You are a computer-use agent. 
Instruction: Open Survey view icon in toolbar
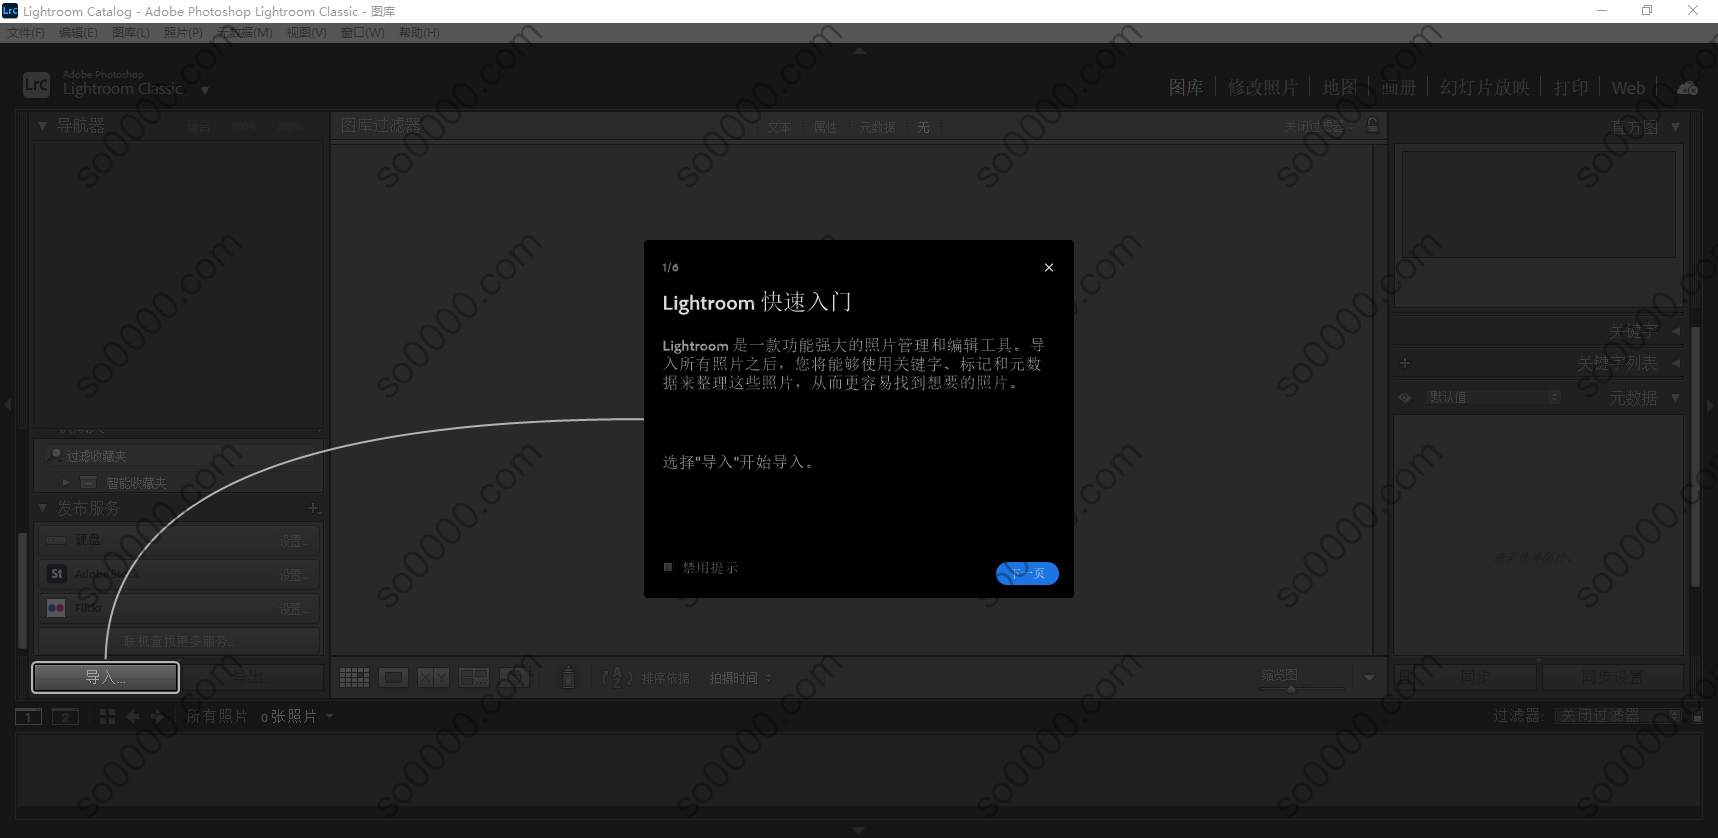(474, 678)
